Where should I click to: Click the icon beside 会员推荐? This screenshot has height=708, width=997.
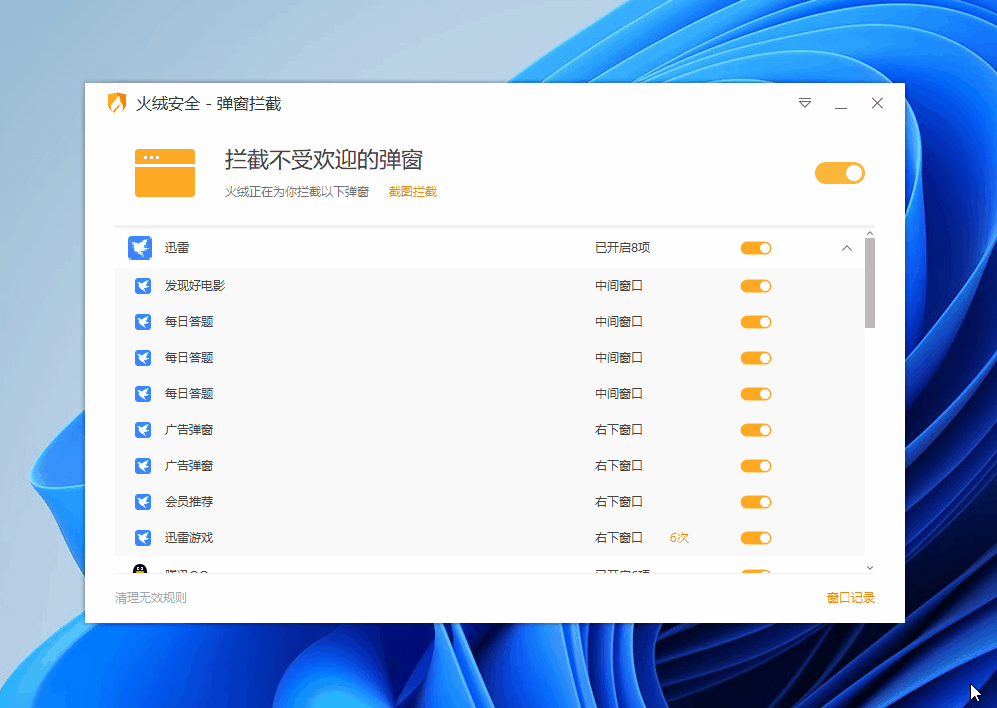143,503
